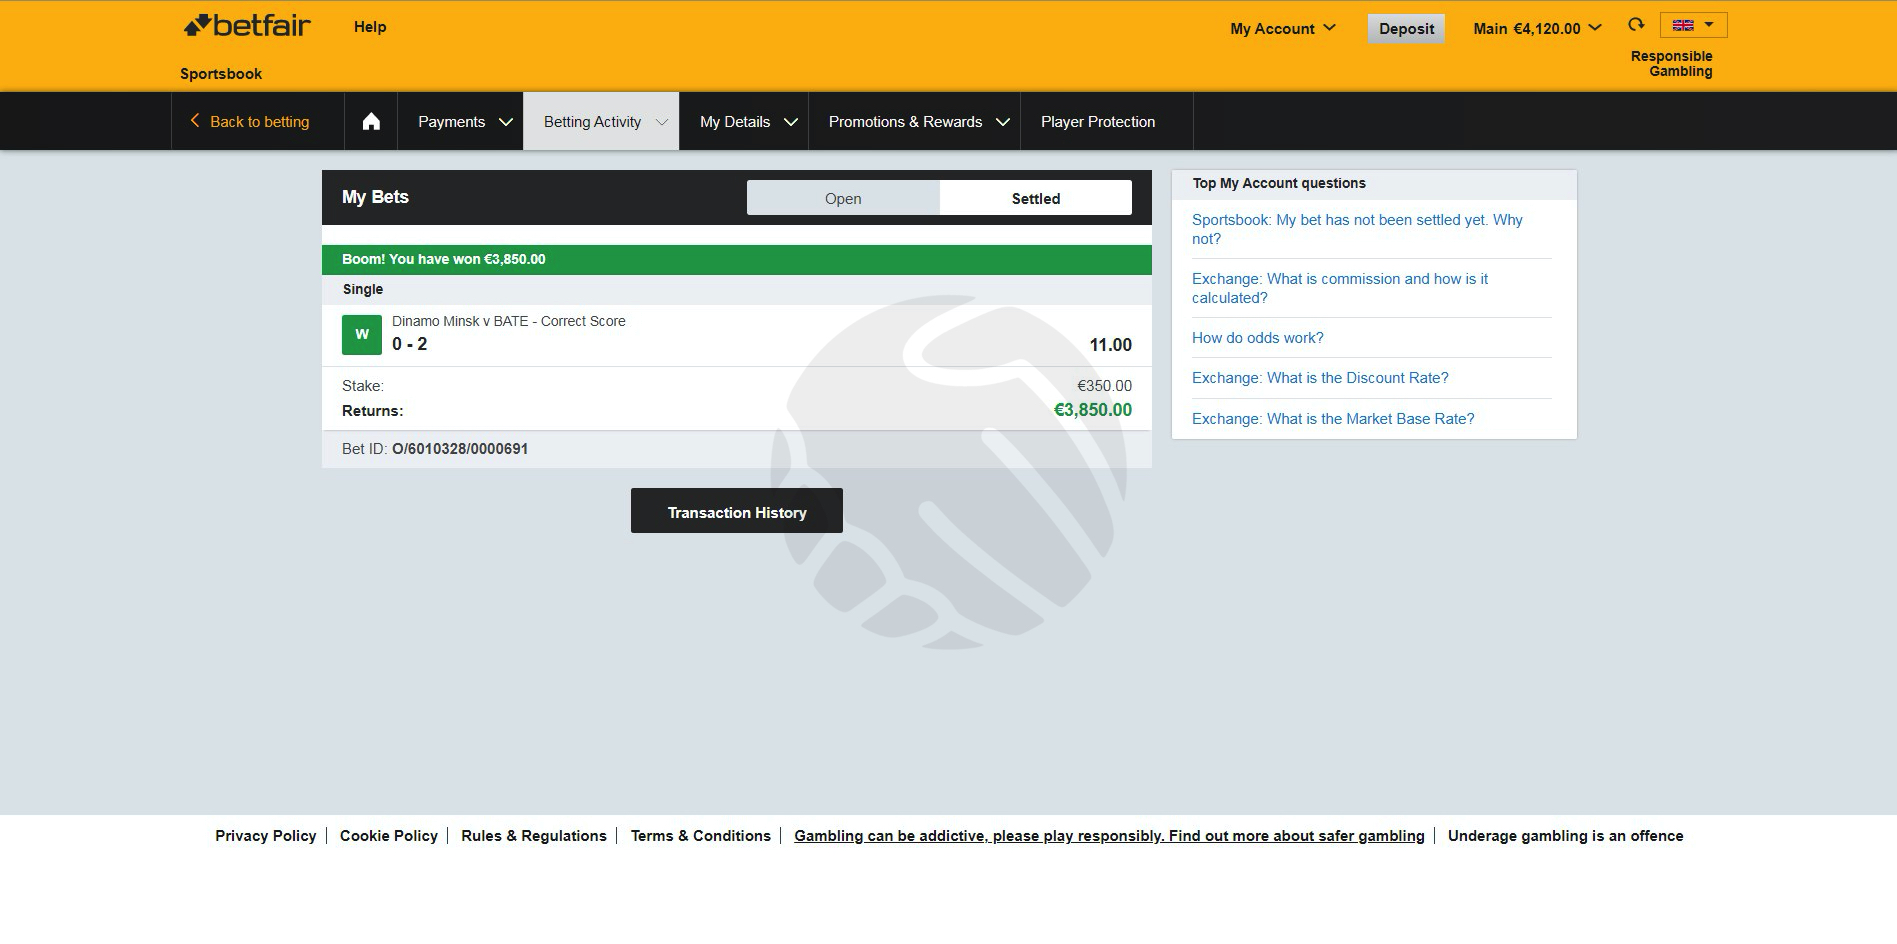Click the 'Single' bet type label
This screenshot has width=1897, height=944.
point(363,289)
